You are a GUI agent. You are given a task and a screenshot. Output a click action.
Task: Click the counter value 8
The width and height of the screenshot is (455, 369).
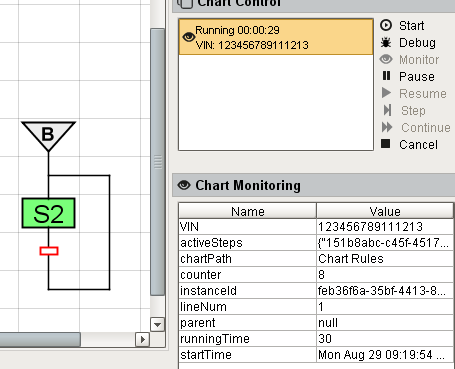click(385, 275)
